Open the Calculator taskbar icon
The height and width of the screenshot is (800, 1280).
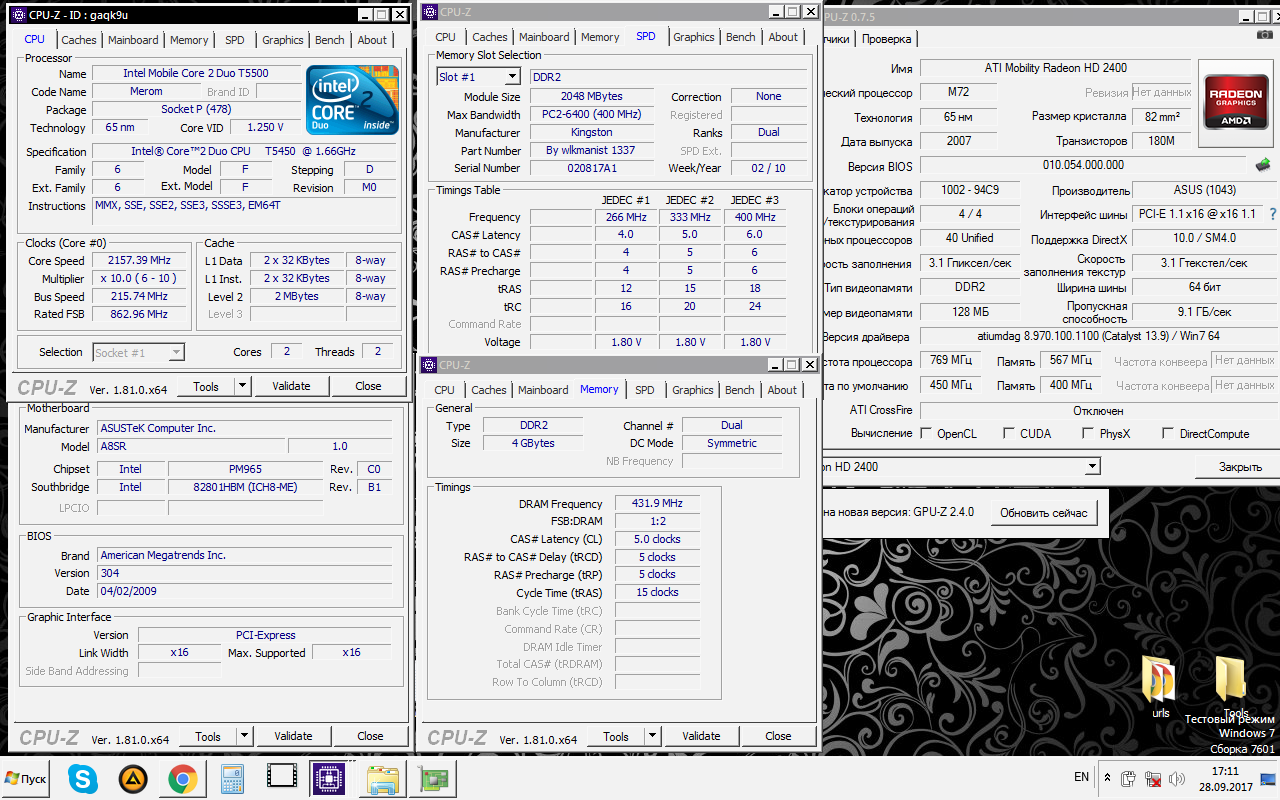(x=232, y=778)
